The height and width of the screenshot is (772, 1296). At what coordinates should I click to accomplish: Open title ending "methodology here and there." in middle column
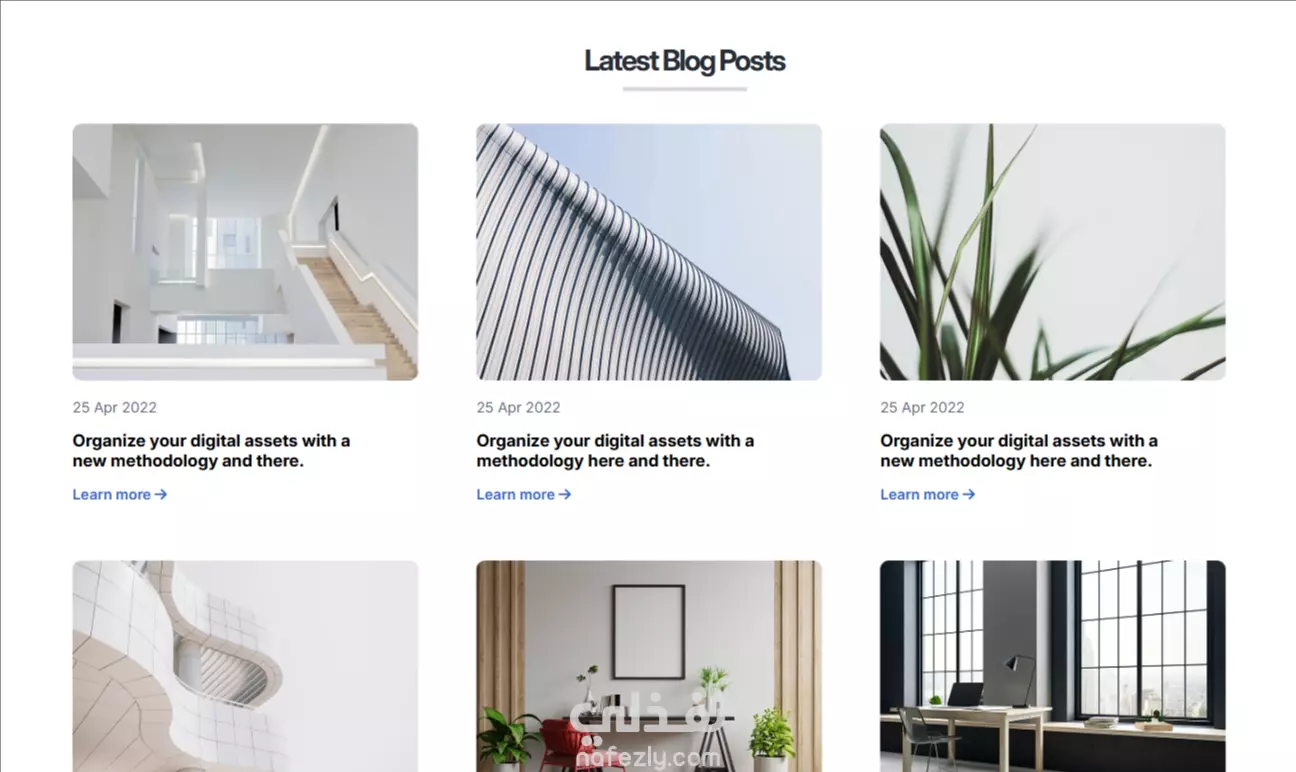click(615, 451)
